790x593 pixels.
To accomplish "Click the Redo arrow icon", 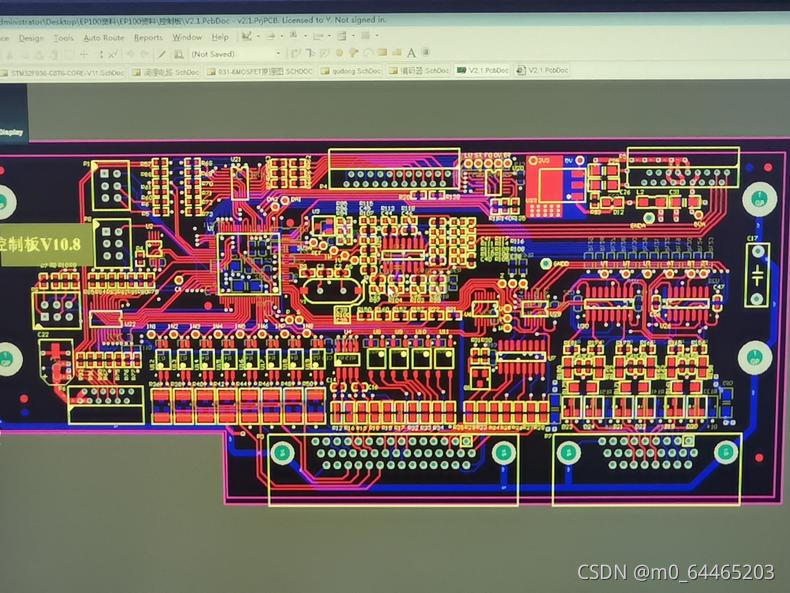I will (x=145, y=54).
